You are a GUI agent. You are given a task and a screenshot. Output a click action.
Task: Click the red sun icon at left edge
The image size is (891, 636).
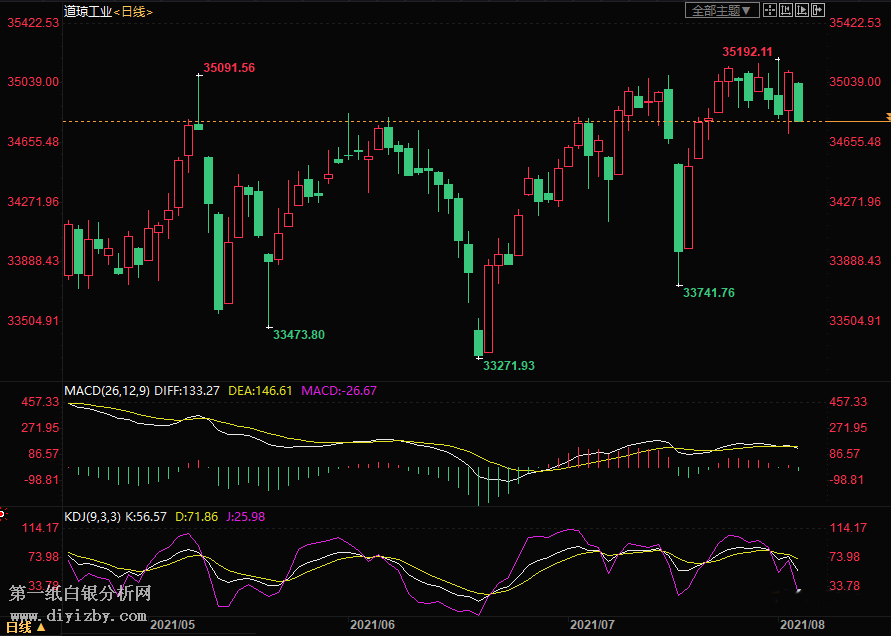click(x=3, y=514)
